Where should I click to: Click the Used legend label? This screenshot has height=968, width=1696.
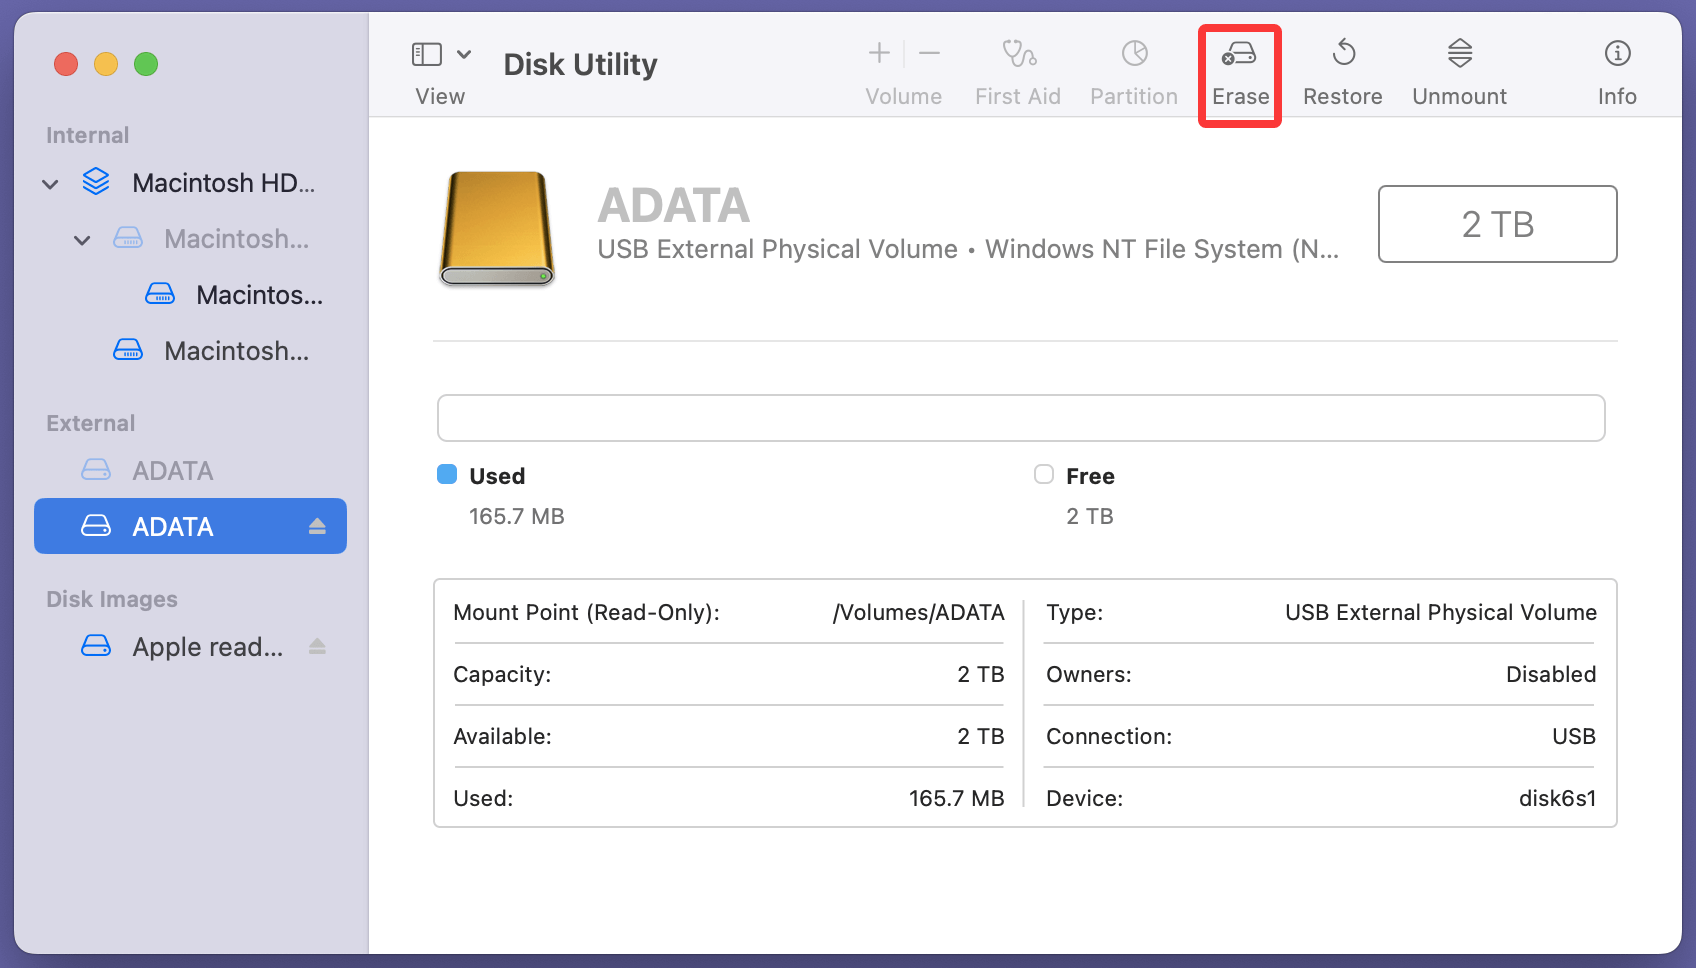[496, 475]
